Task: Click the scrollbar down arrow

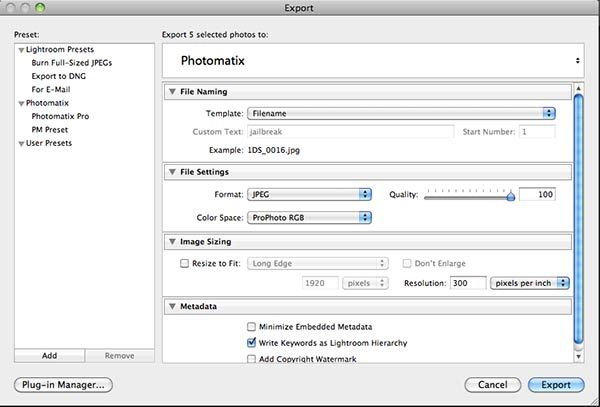Action: pos(579,357)
